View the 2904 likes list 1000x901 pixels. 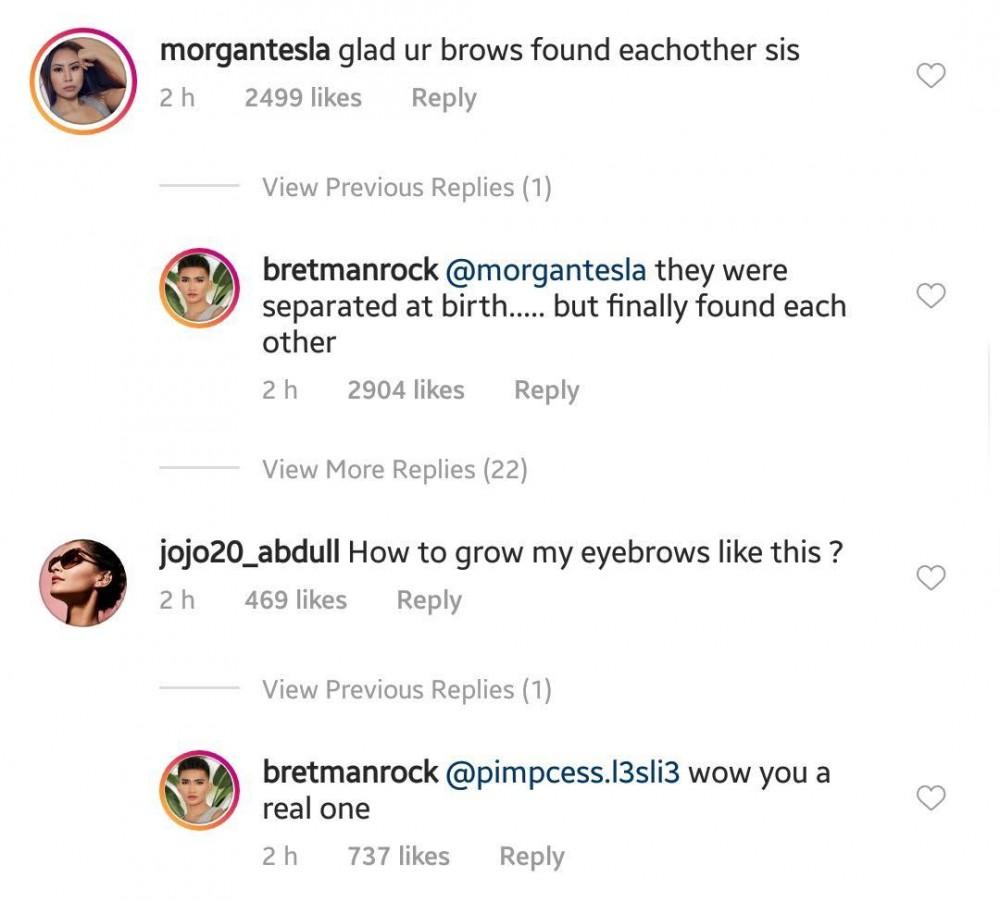pos(405,390)
